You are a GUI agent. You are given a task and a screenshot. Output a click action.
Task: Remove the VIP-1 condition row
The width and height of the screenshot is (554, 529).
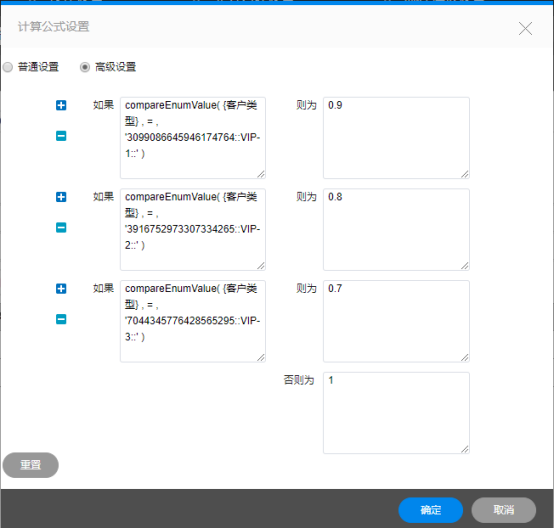(x=61, y=136)
